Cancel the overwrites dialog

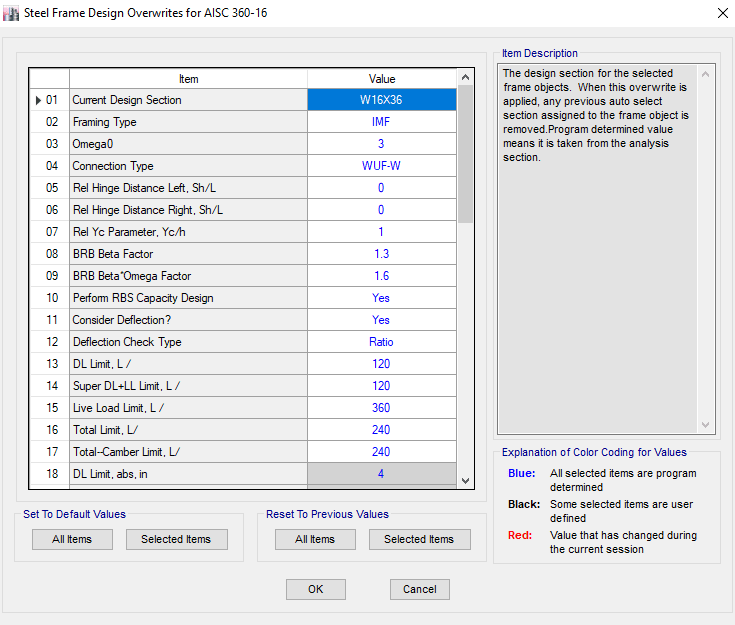click(x=420, y=589)
